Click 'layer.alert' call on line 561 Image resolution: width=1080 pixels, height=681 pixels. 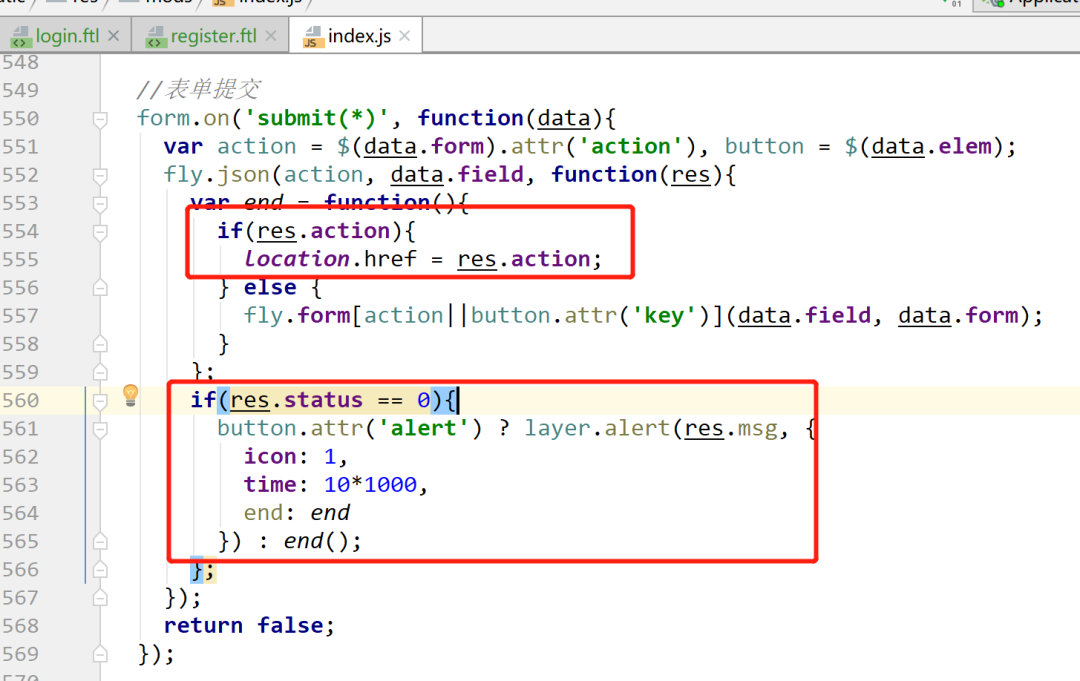(x=597, y=428)
